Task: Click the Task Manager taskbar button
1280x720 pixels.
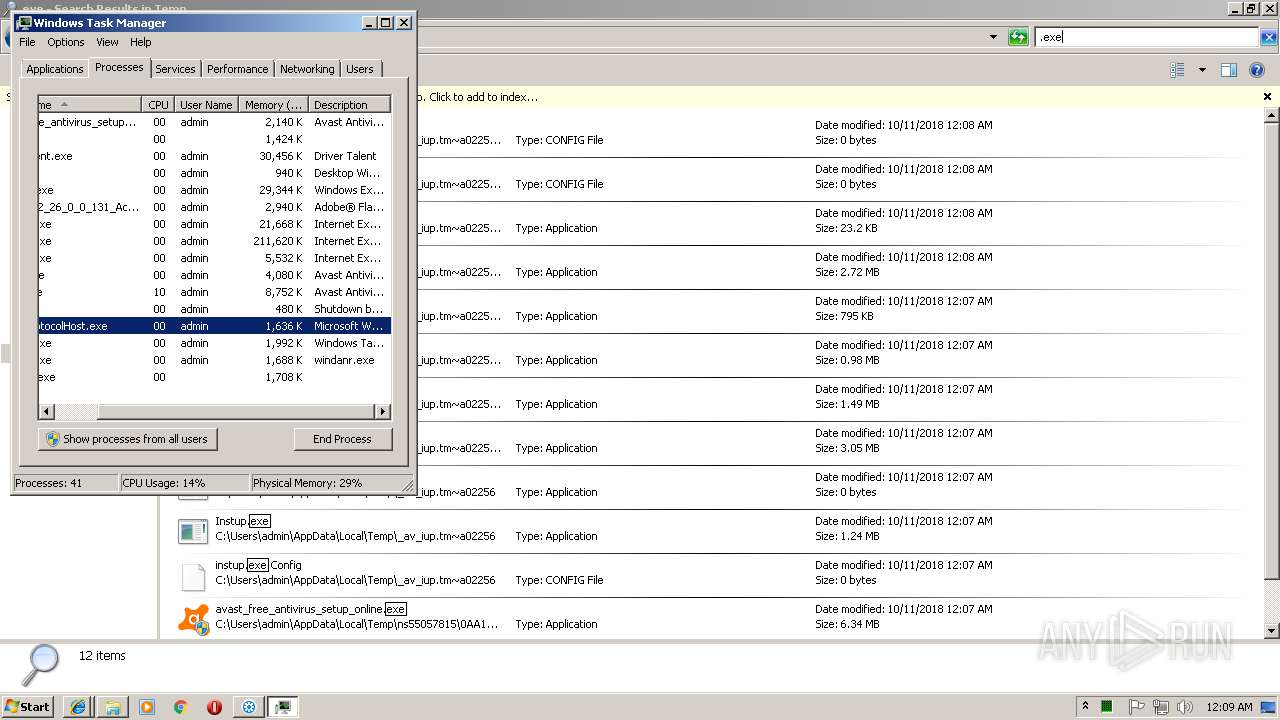Action: (x=283, y=706)
